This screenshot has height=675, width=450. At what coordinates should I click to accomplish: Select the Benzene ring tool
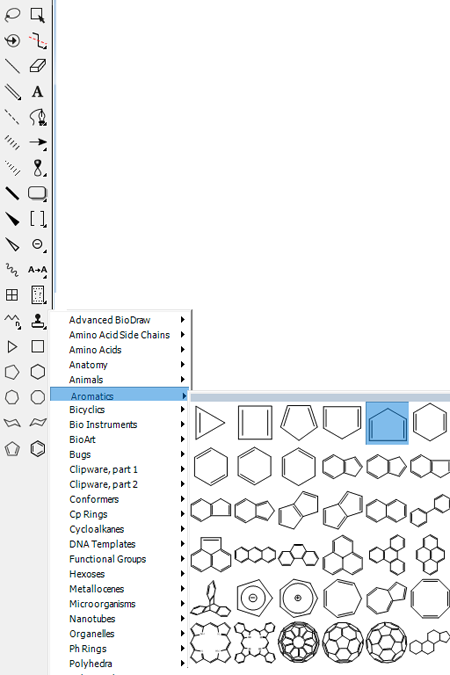pos(38,449)
